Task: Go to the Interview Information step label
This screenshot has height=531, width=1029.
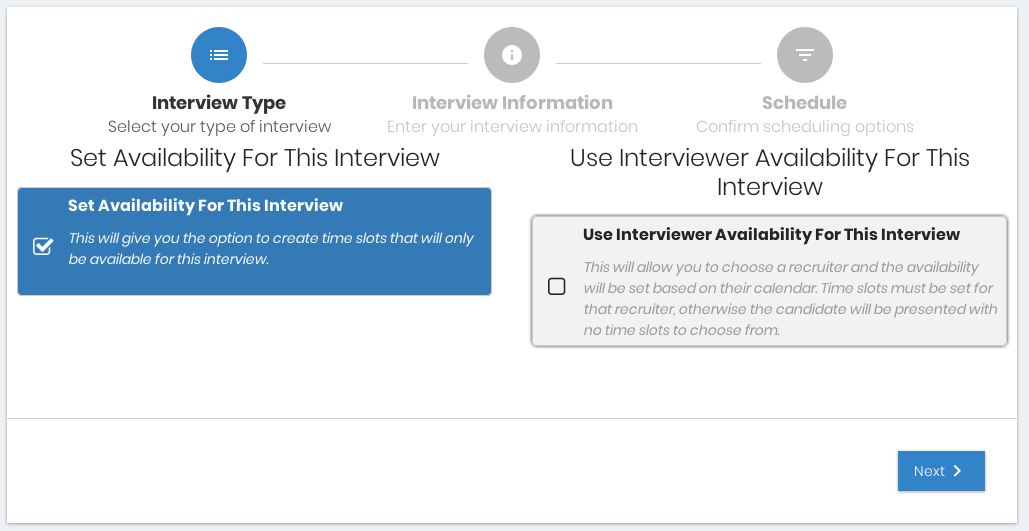Action: click(512, 103)
